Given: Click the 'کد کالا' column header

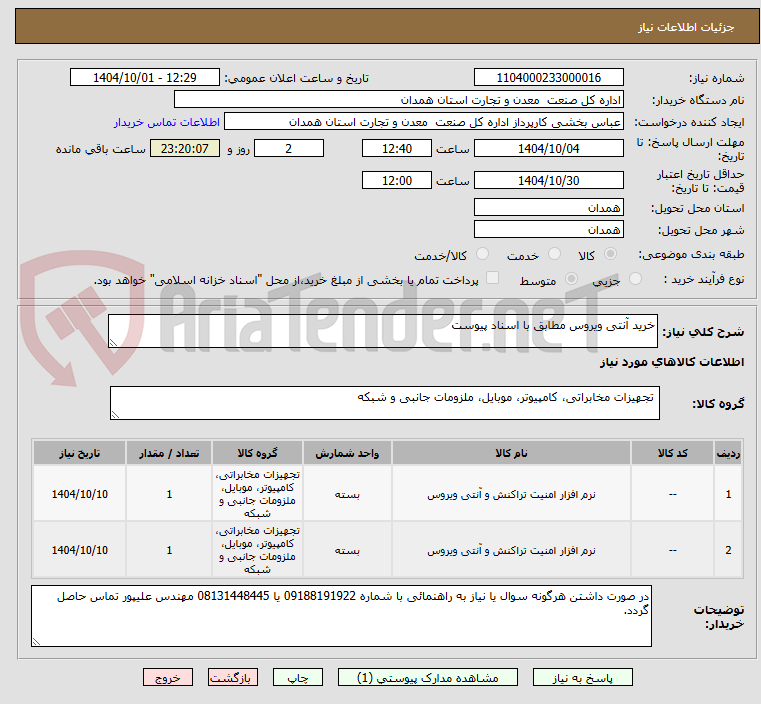Looking at the screenshot, I should click(672, 453).
